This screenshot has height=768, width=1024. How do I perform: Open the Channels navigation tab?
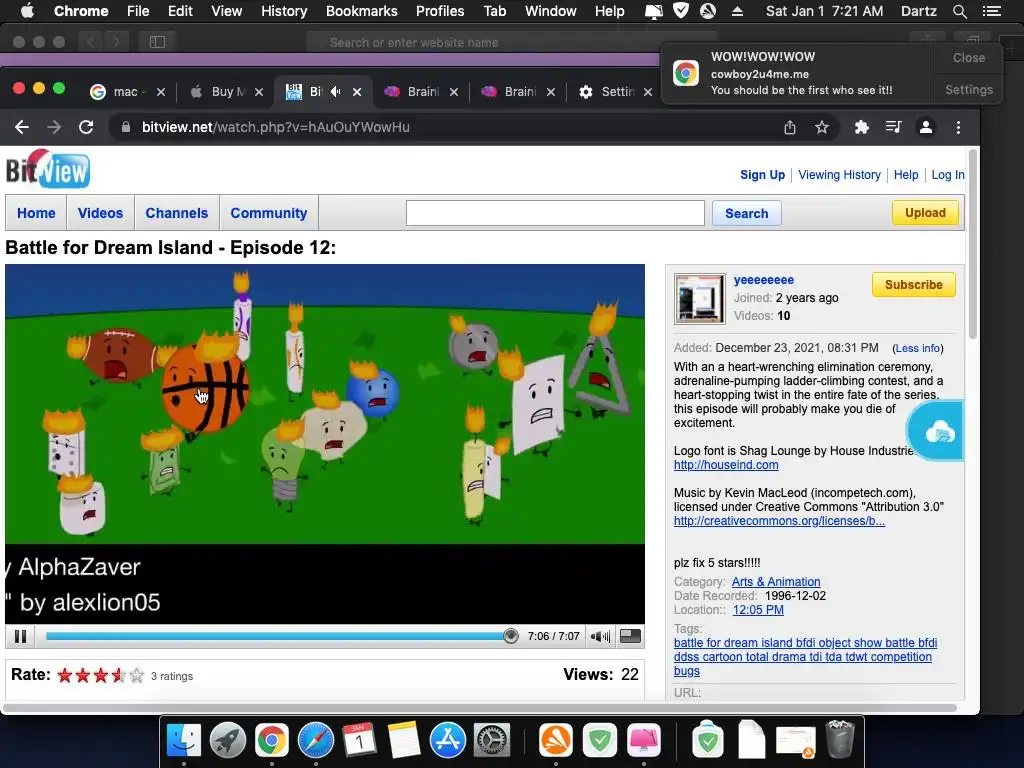(x=176, y=213)
